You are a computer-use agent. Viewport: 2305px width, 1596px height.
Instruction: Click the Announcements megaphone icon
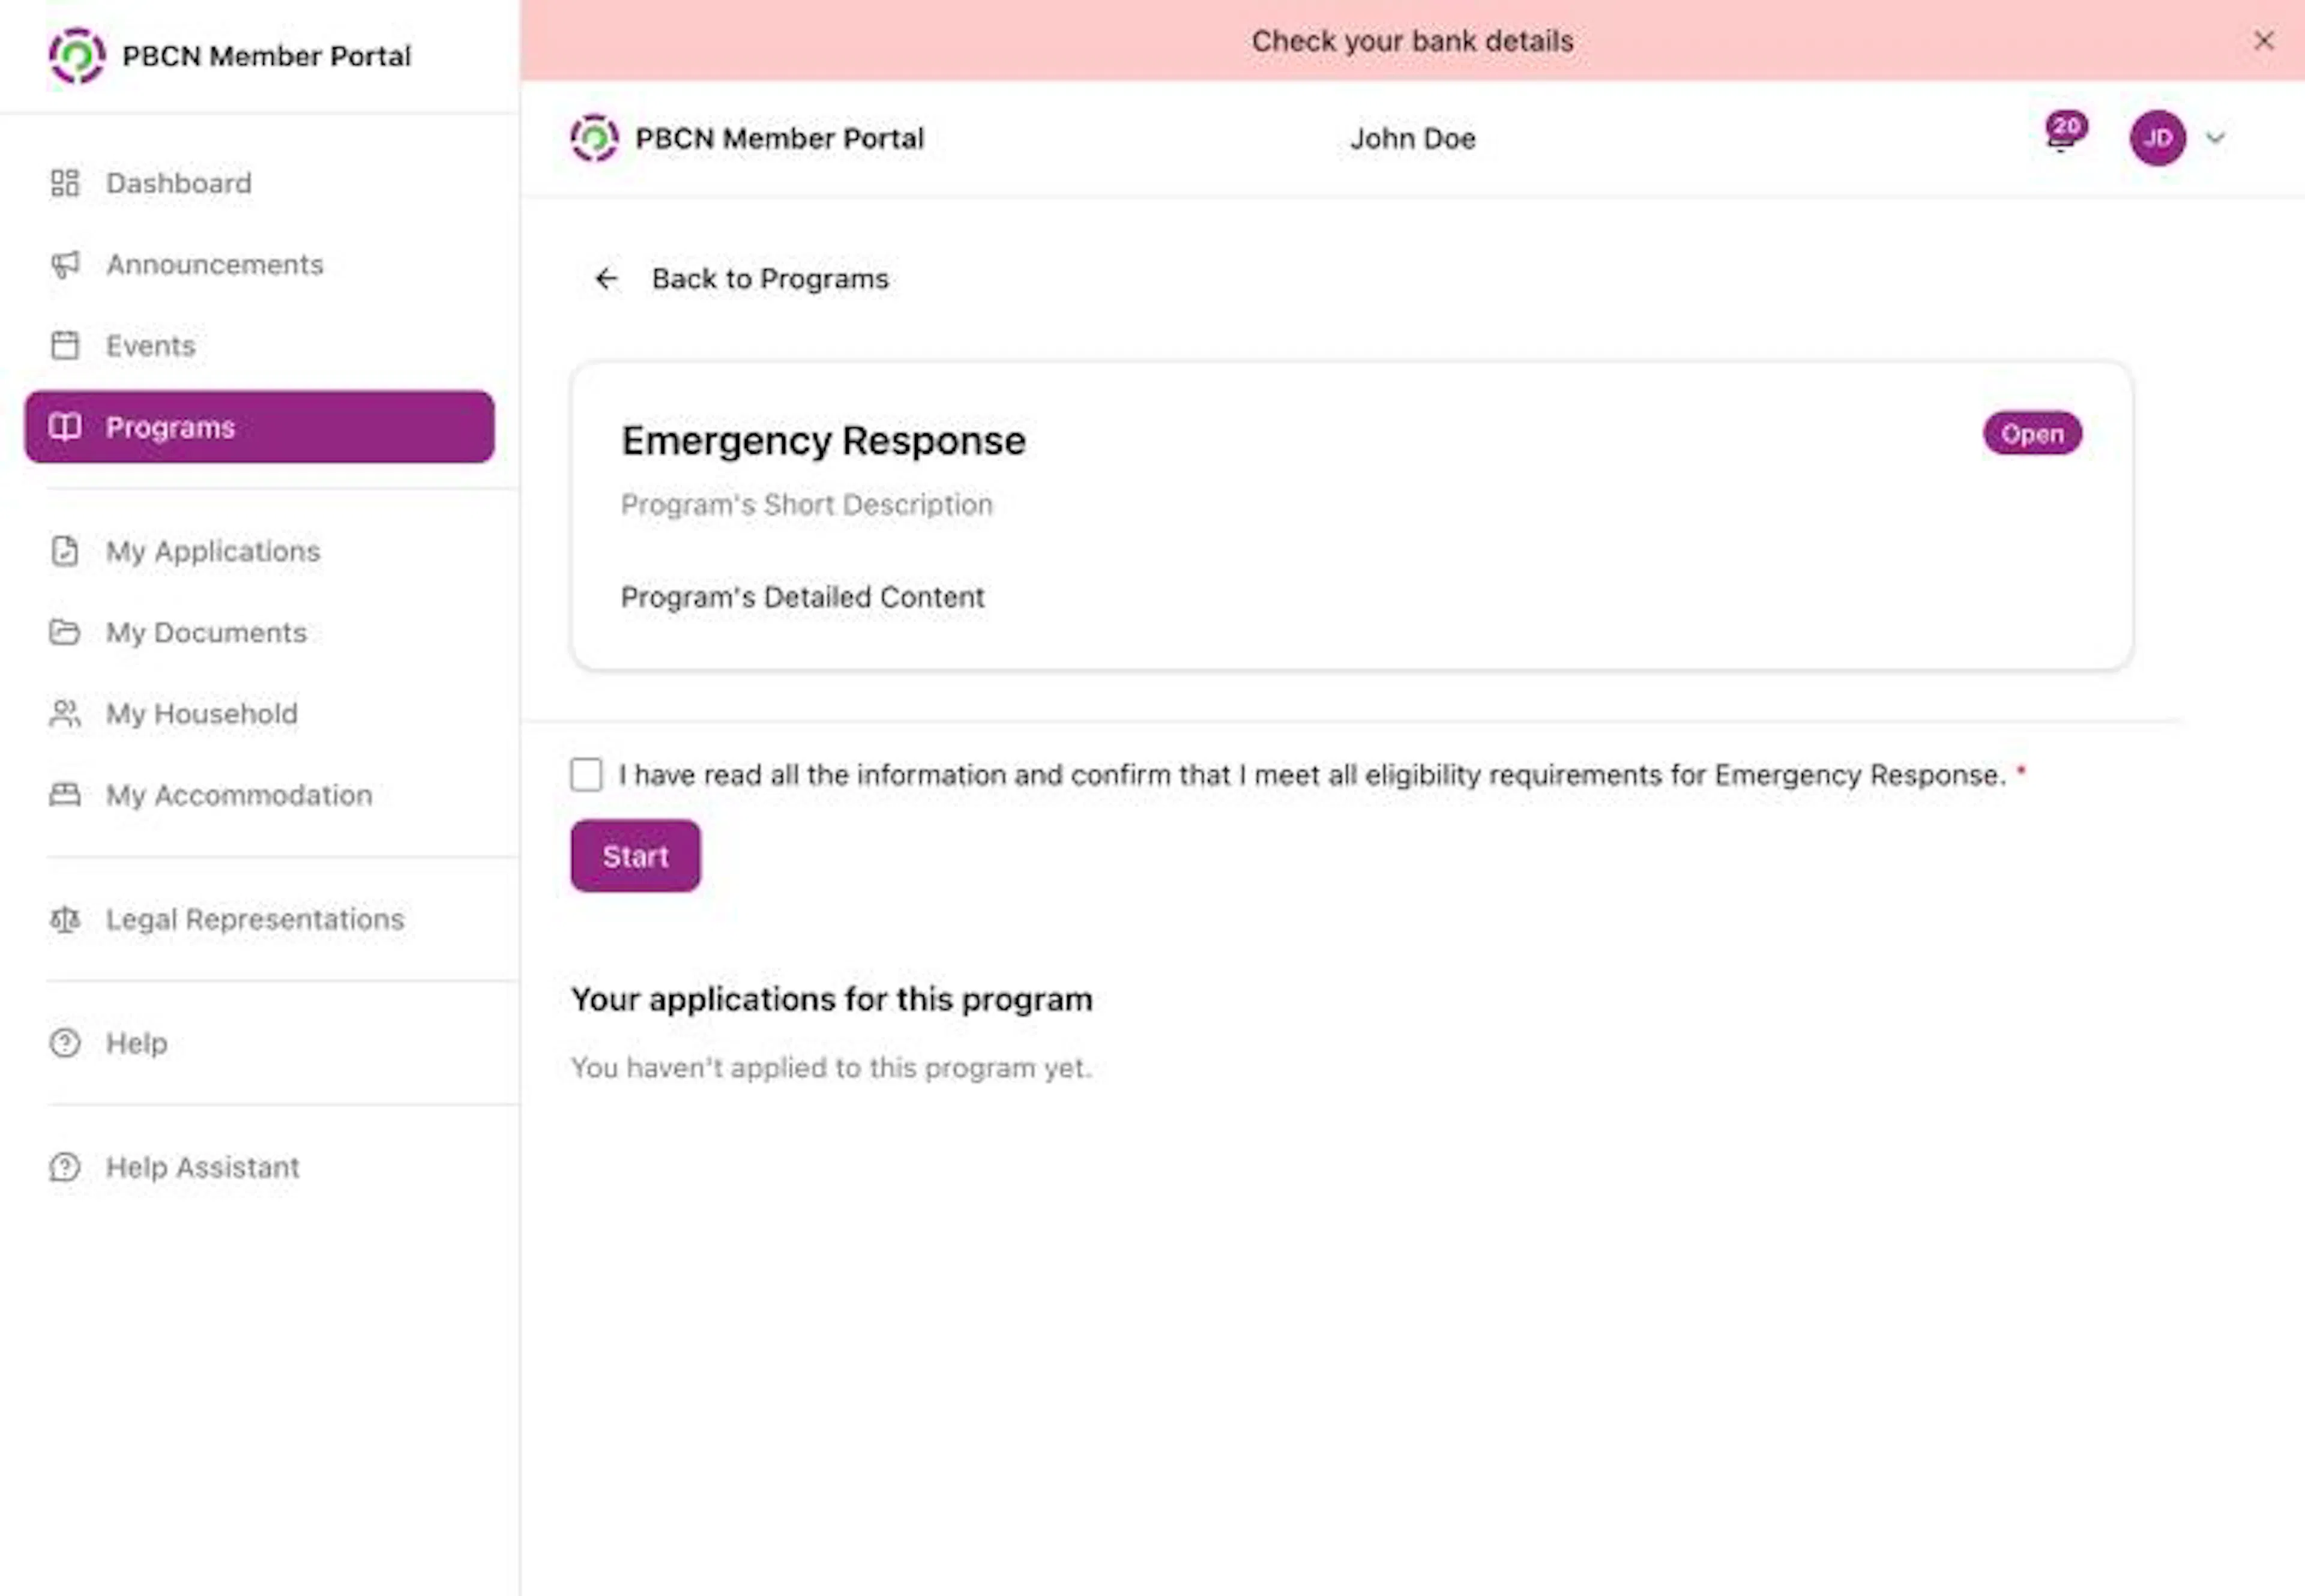pyautogui.click(x=65, y=264)
